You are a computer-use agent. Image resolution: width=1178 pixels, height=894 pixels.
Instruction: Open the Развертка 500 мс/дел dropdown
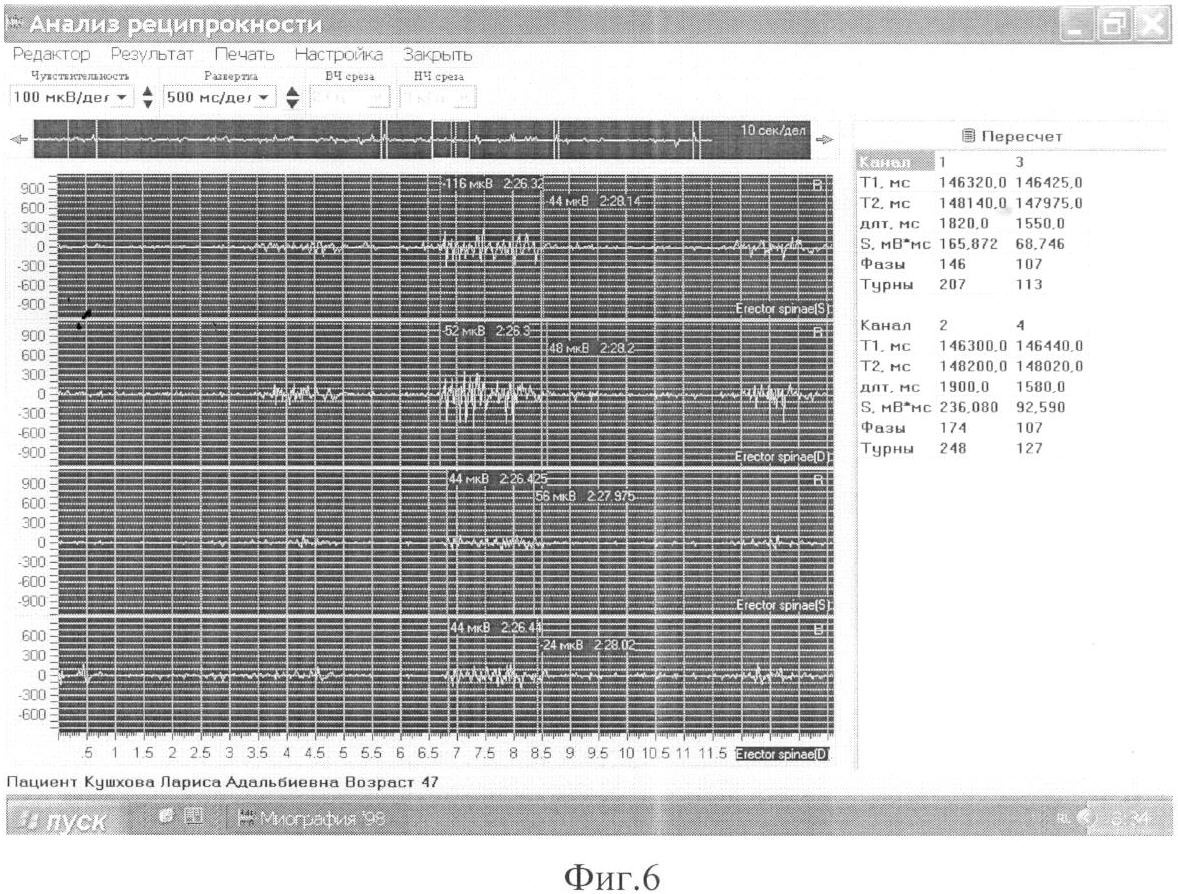click(x=265, y=97)
